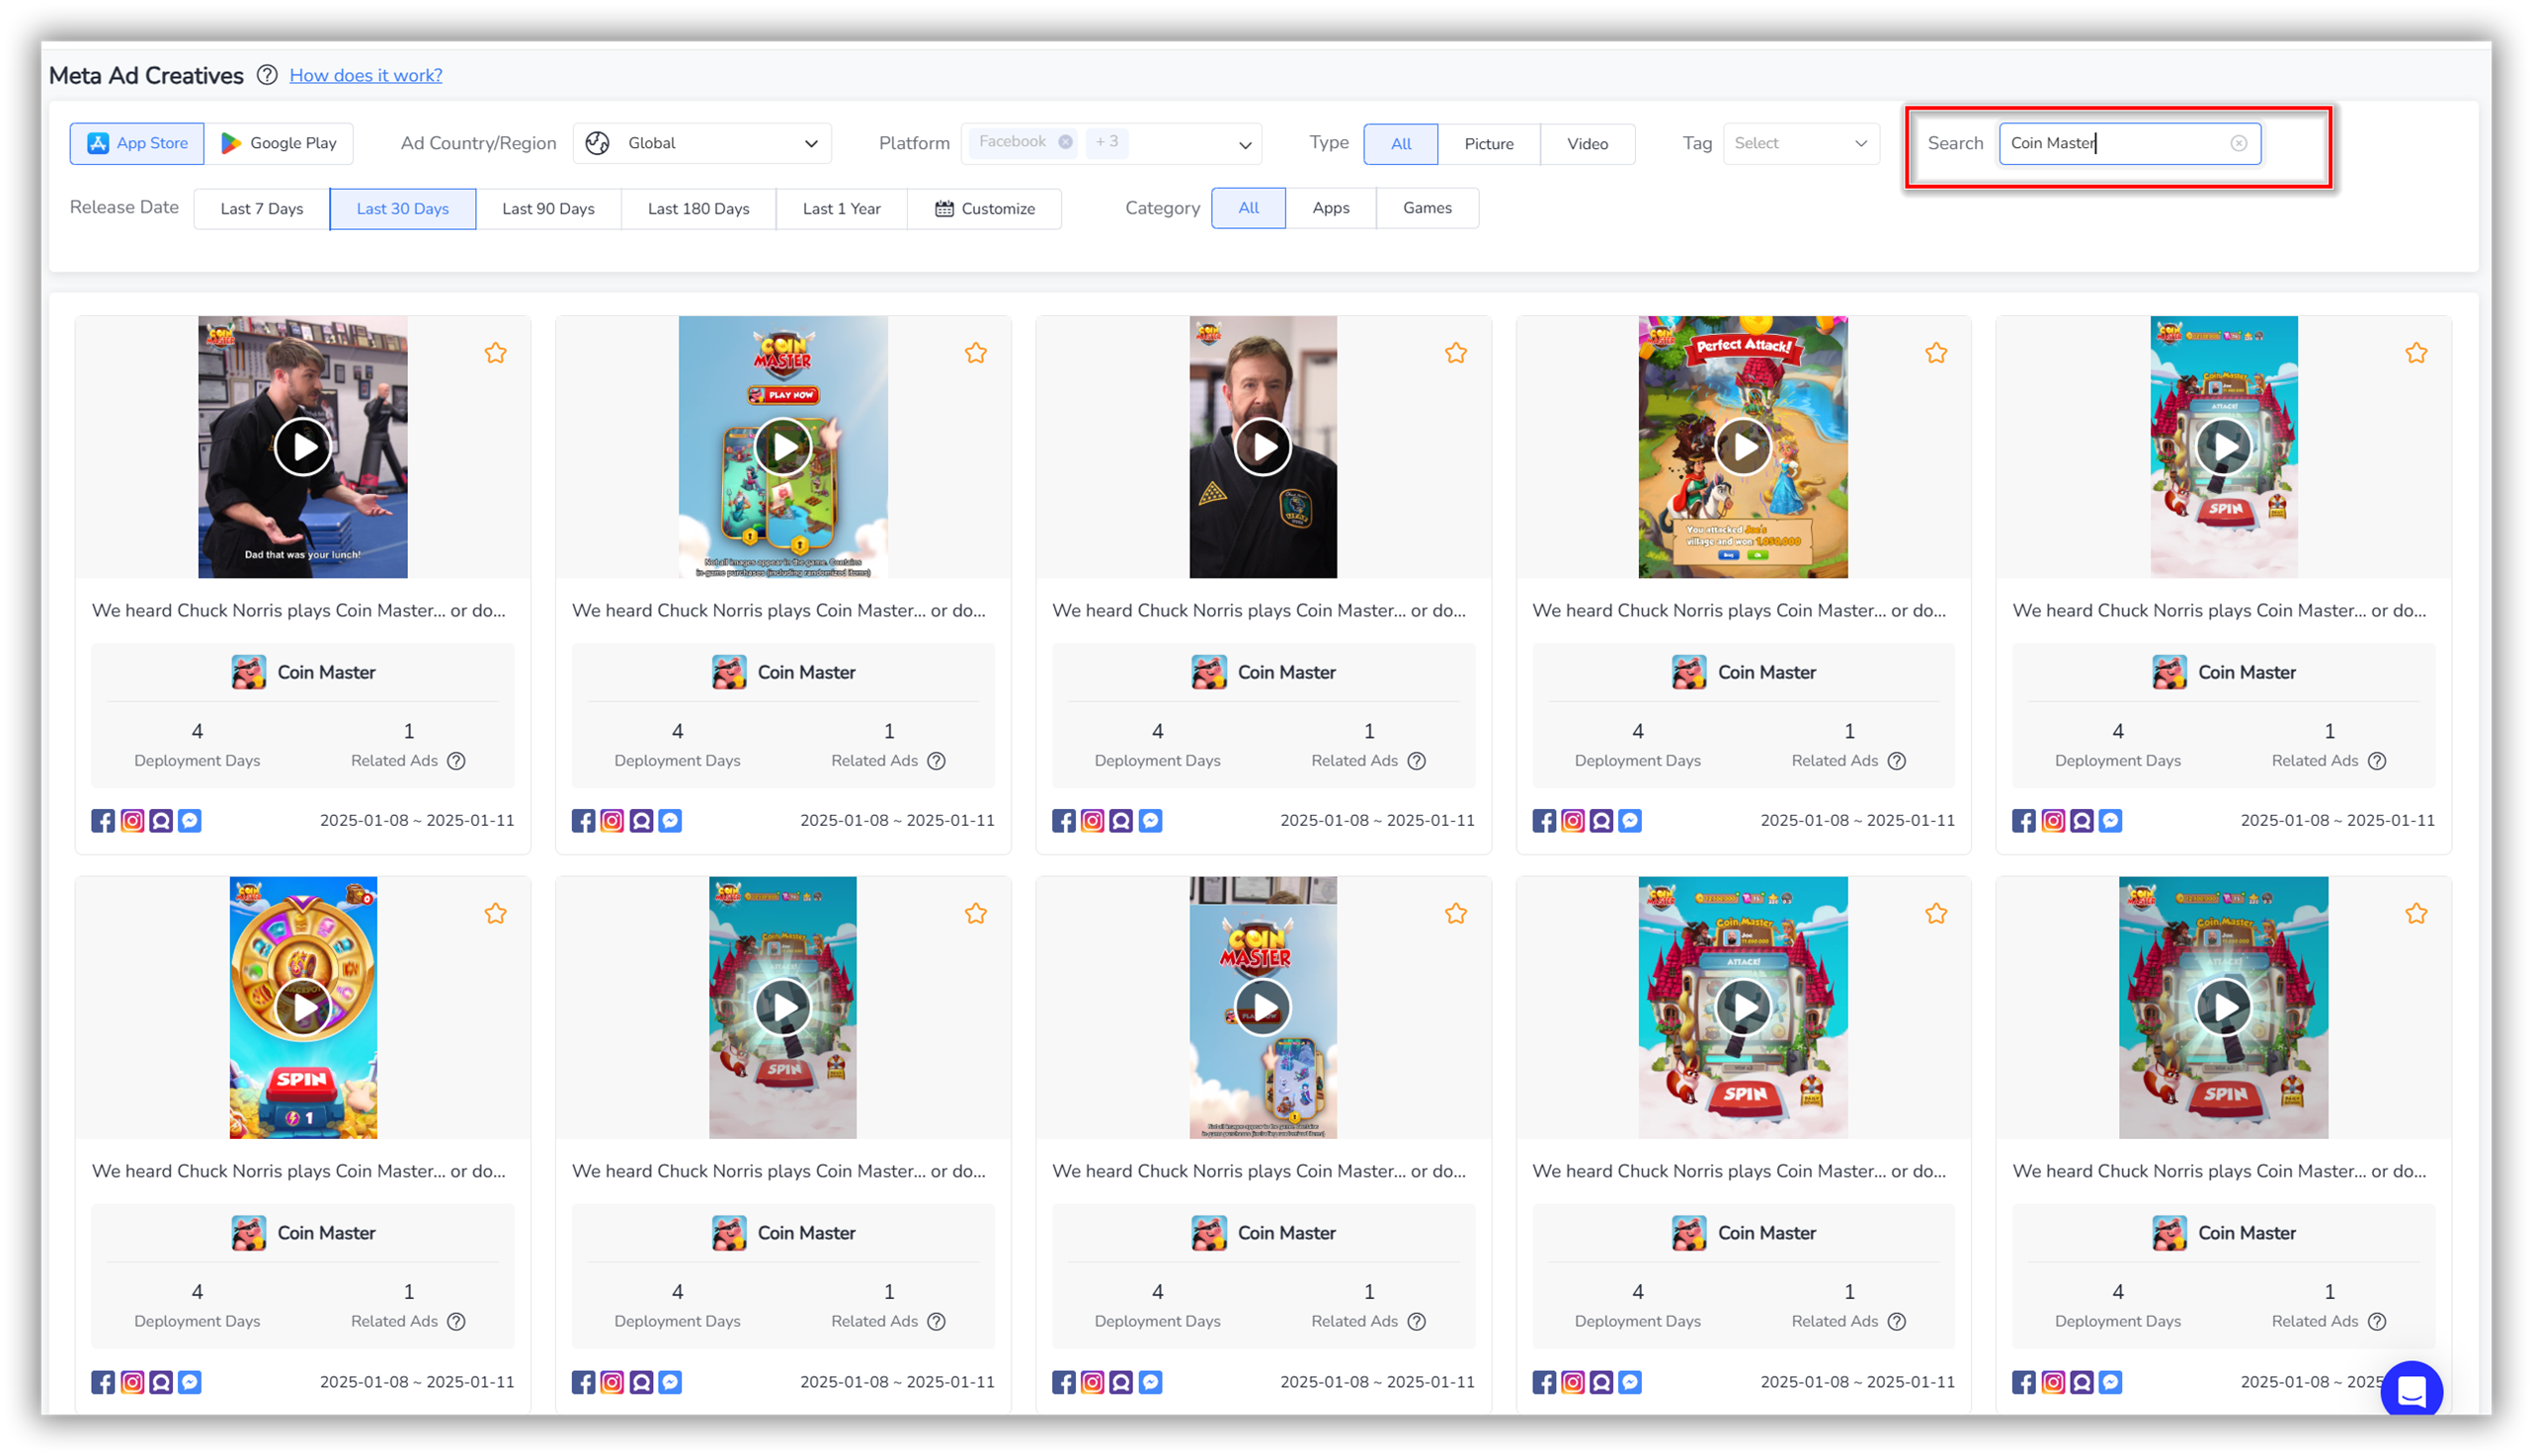Play the karate dojo 'Dad that was your lunch' video
The width and height of the screenshot is (2533, 1456).
tap(303, 447)
